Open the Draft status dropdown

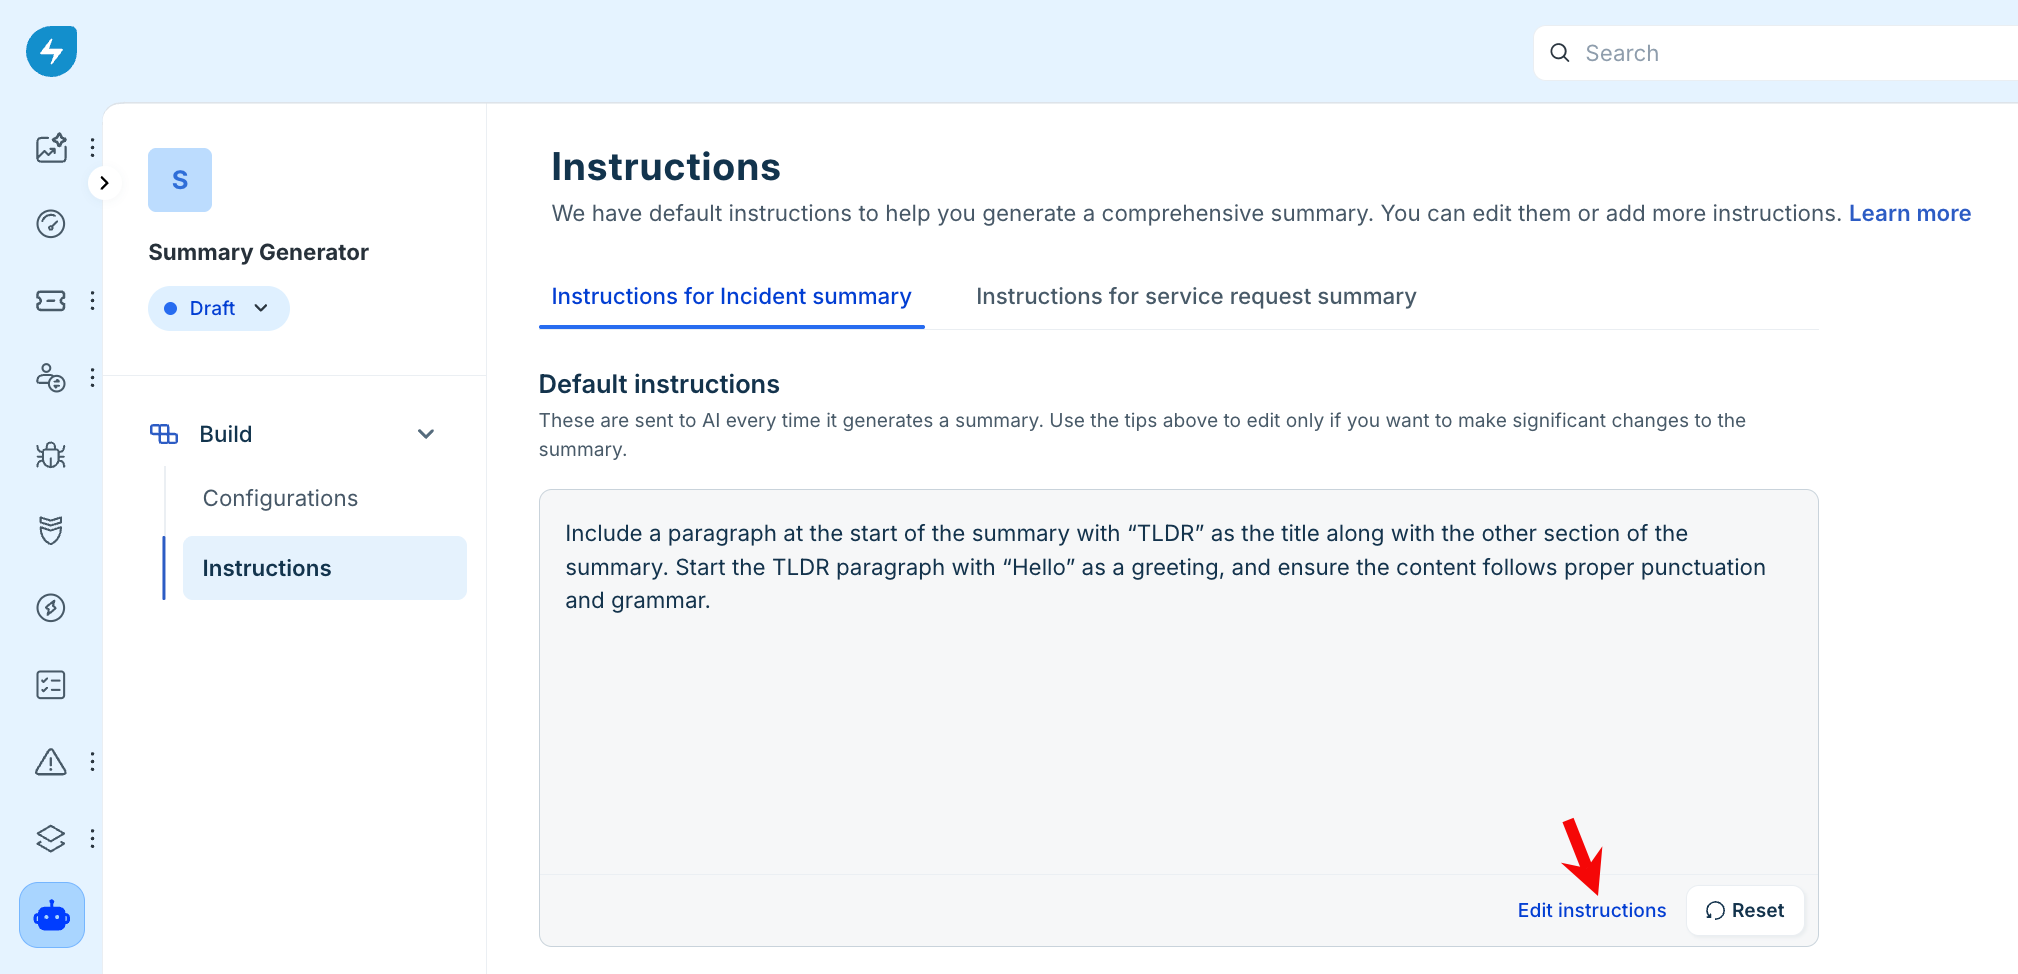click(x=219, y=308)
